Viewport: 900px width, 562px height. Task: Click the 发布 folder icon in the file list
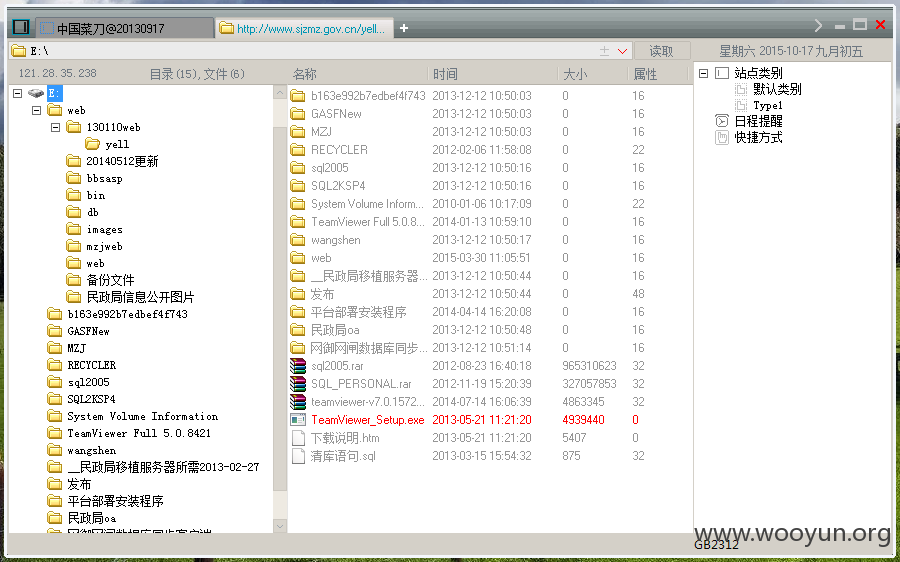(x=297, y=294)
